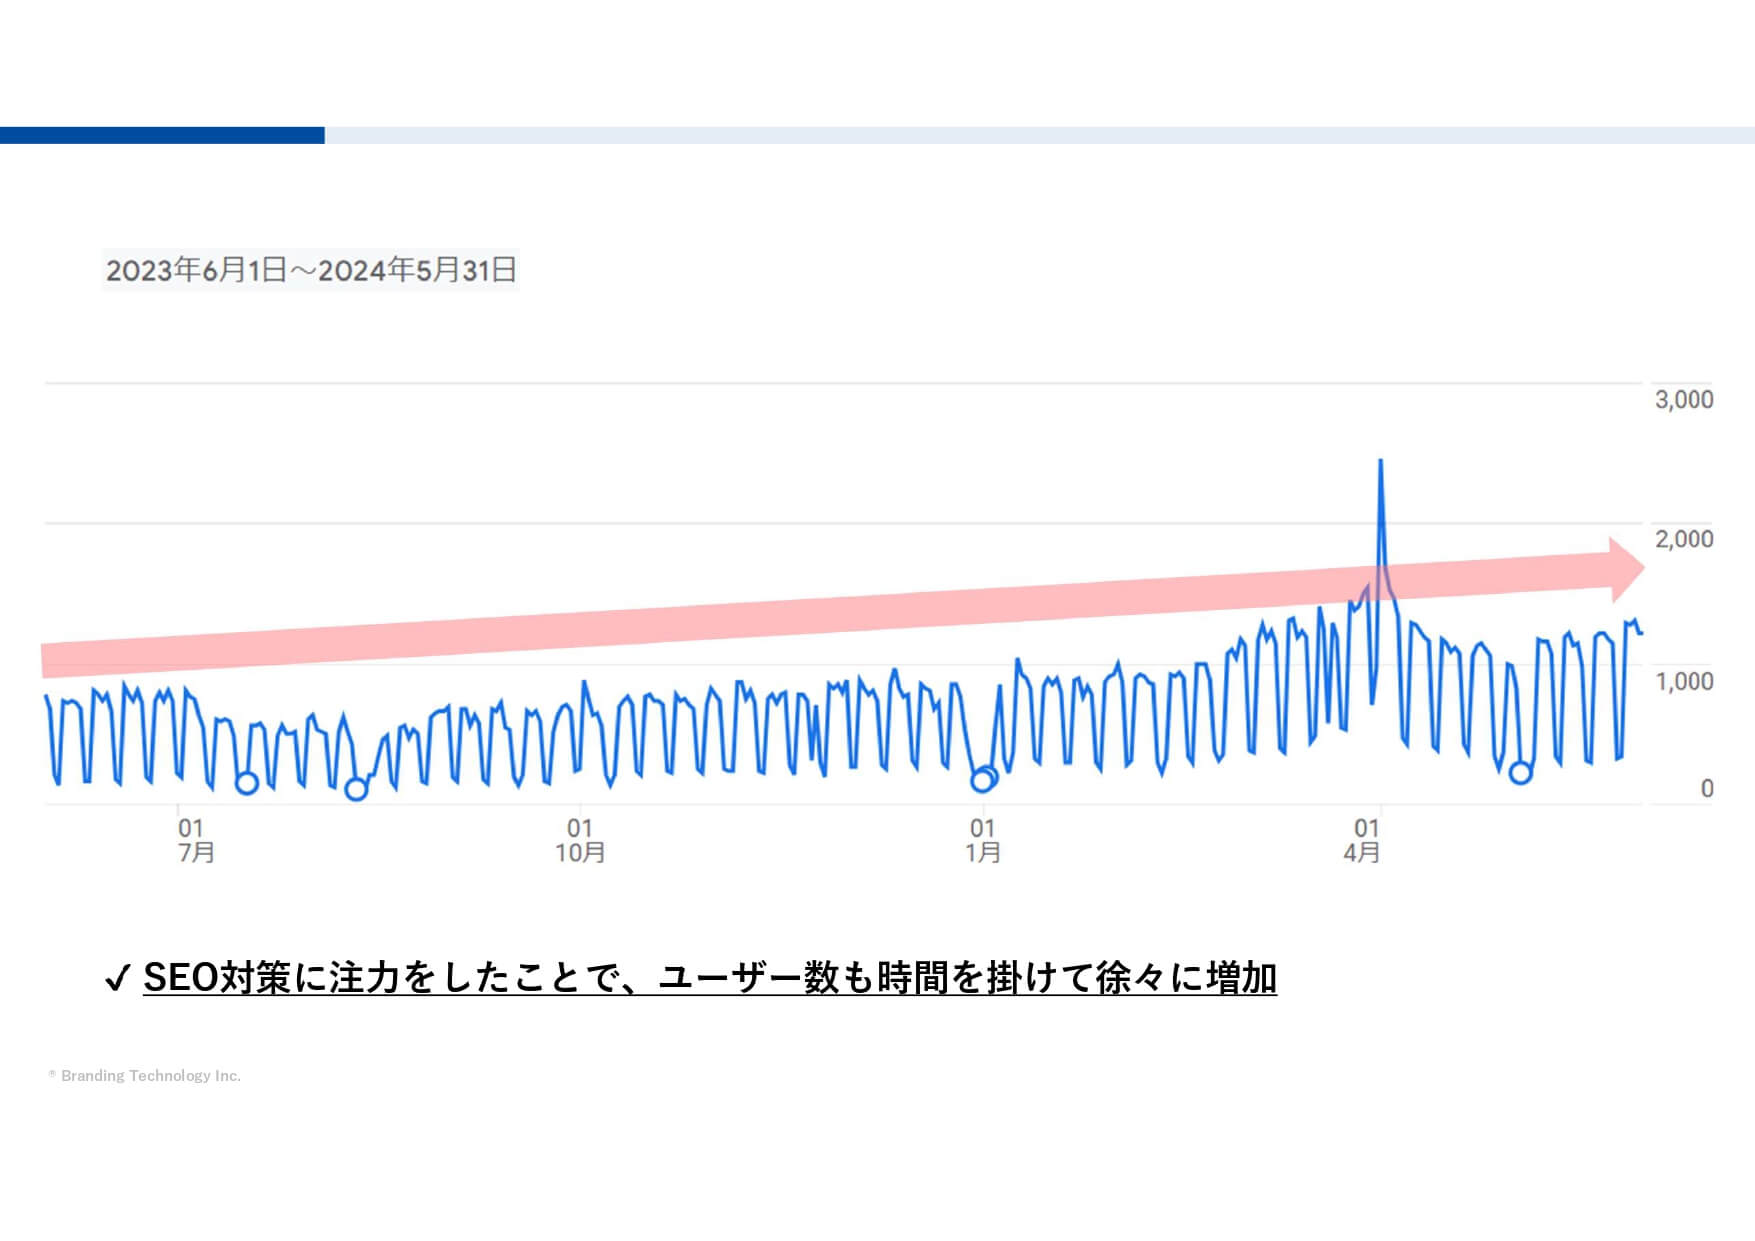
Task: Click the 2,000 y-axis label
Action: point(1684,539)
